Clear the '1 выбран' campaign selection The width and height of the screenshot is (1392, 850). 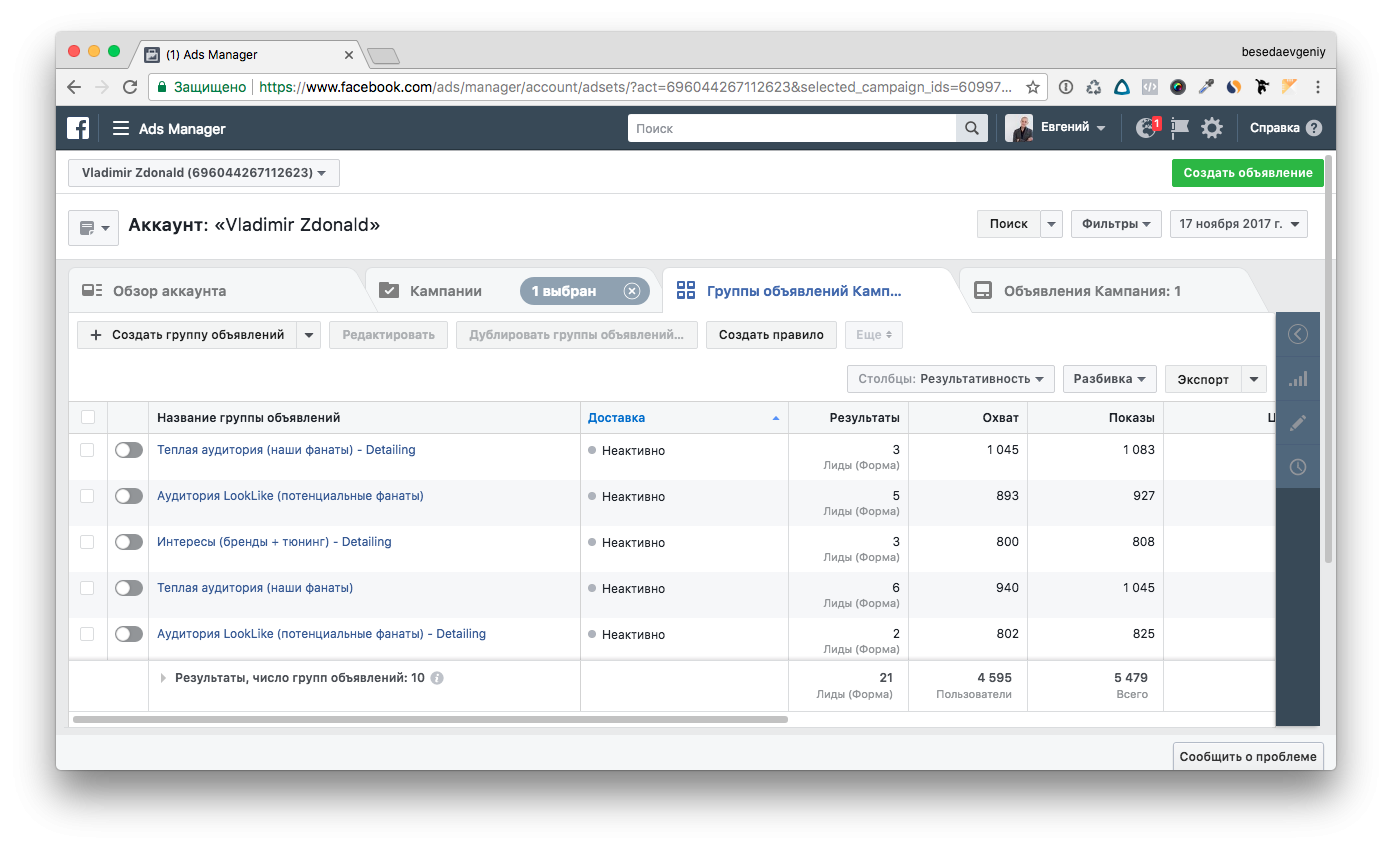631,291
